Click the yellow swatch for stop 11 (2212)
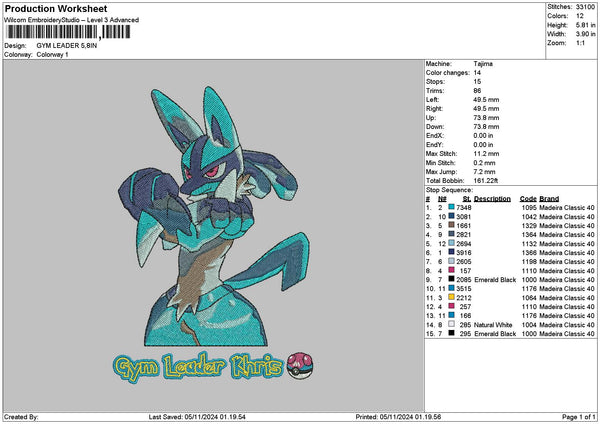Viewport: 600px width, 424px height. 452,297
